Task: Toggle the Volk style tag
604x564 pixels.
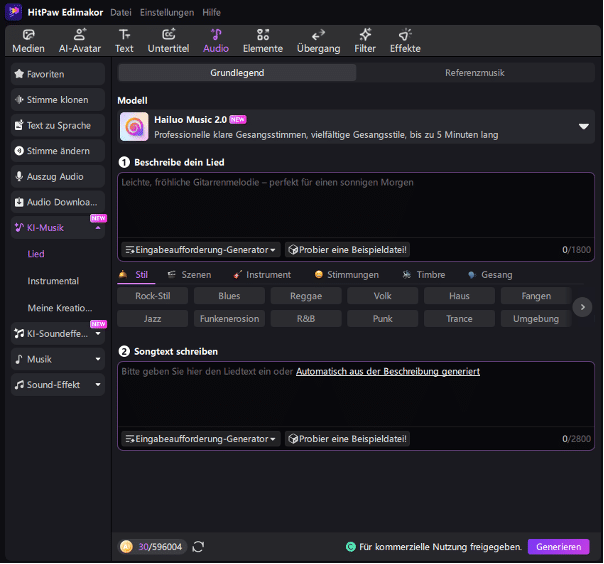Action: click(x=383, y=296)
